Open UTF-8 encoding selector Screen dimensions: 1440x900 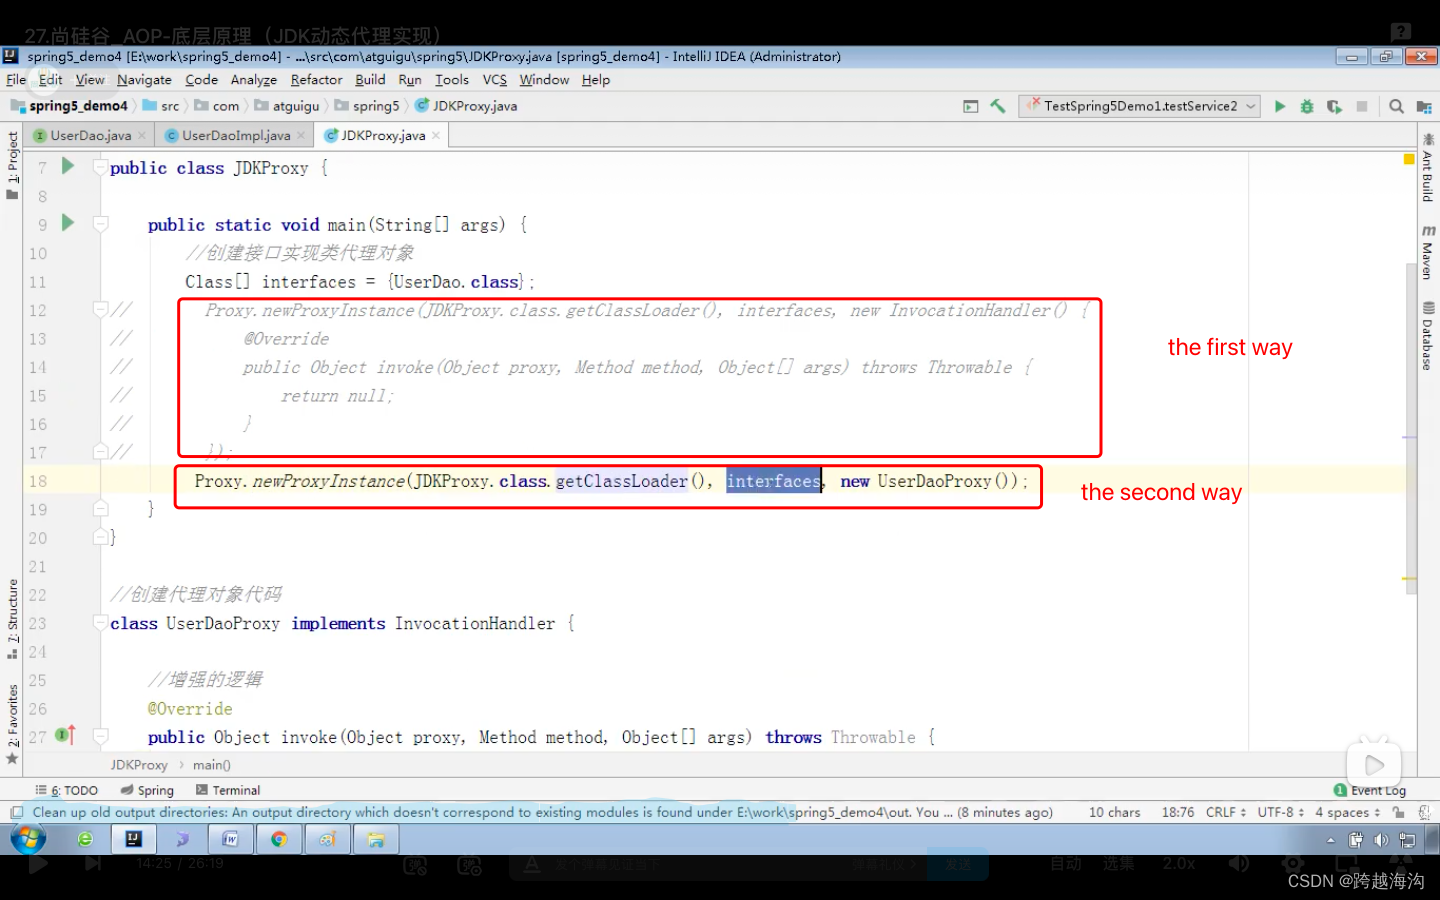1281,812
